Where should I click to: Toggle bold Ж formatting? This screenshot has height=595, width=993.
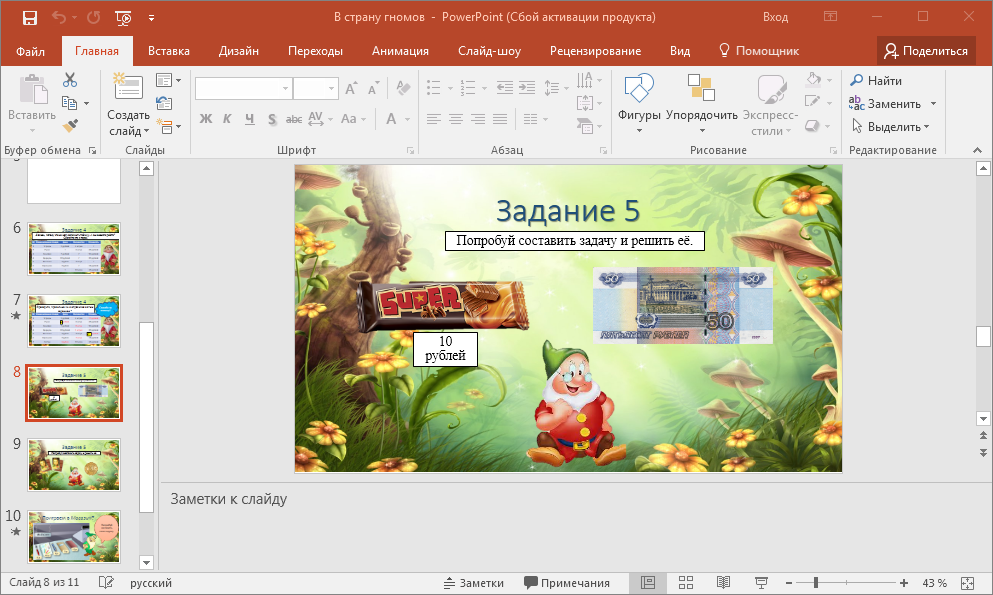point(206,118)
